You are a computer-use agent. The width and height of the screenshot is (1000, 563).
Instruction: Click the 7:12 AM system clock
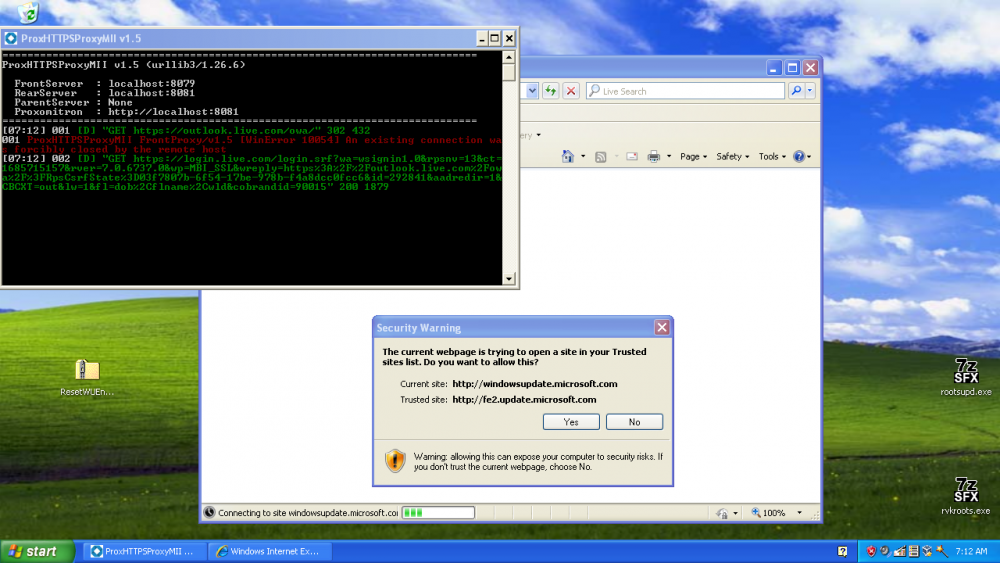(x=972, y=552)
